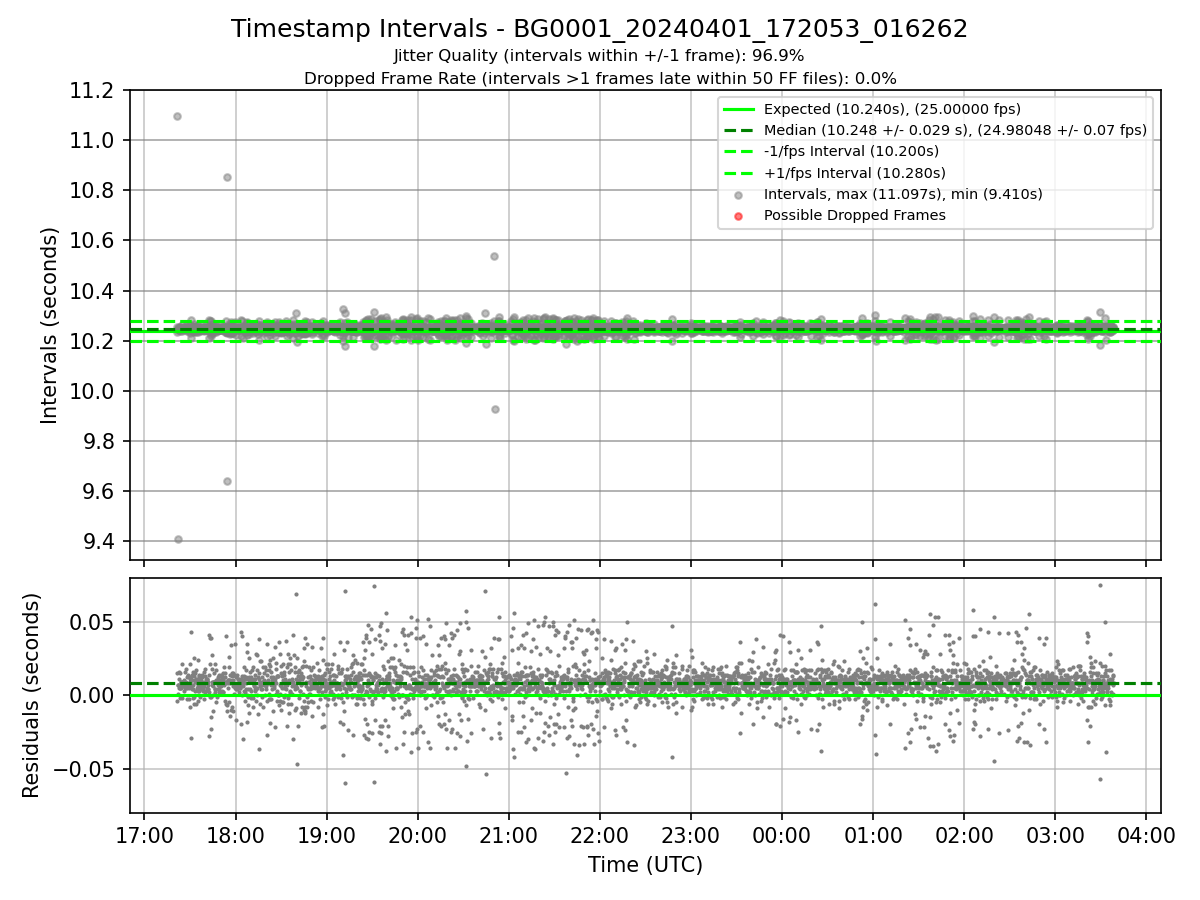Click legend entry "Intervals, max (11.097s), min (9.410s)"
The height and width of the screenshot is (900, 1200).
pyautogui.click(x=903, y=194)
